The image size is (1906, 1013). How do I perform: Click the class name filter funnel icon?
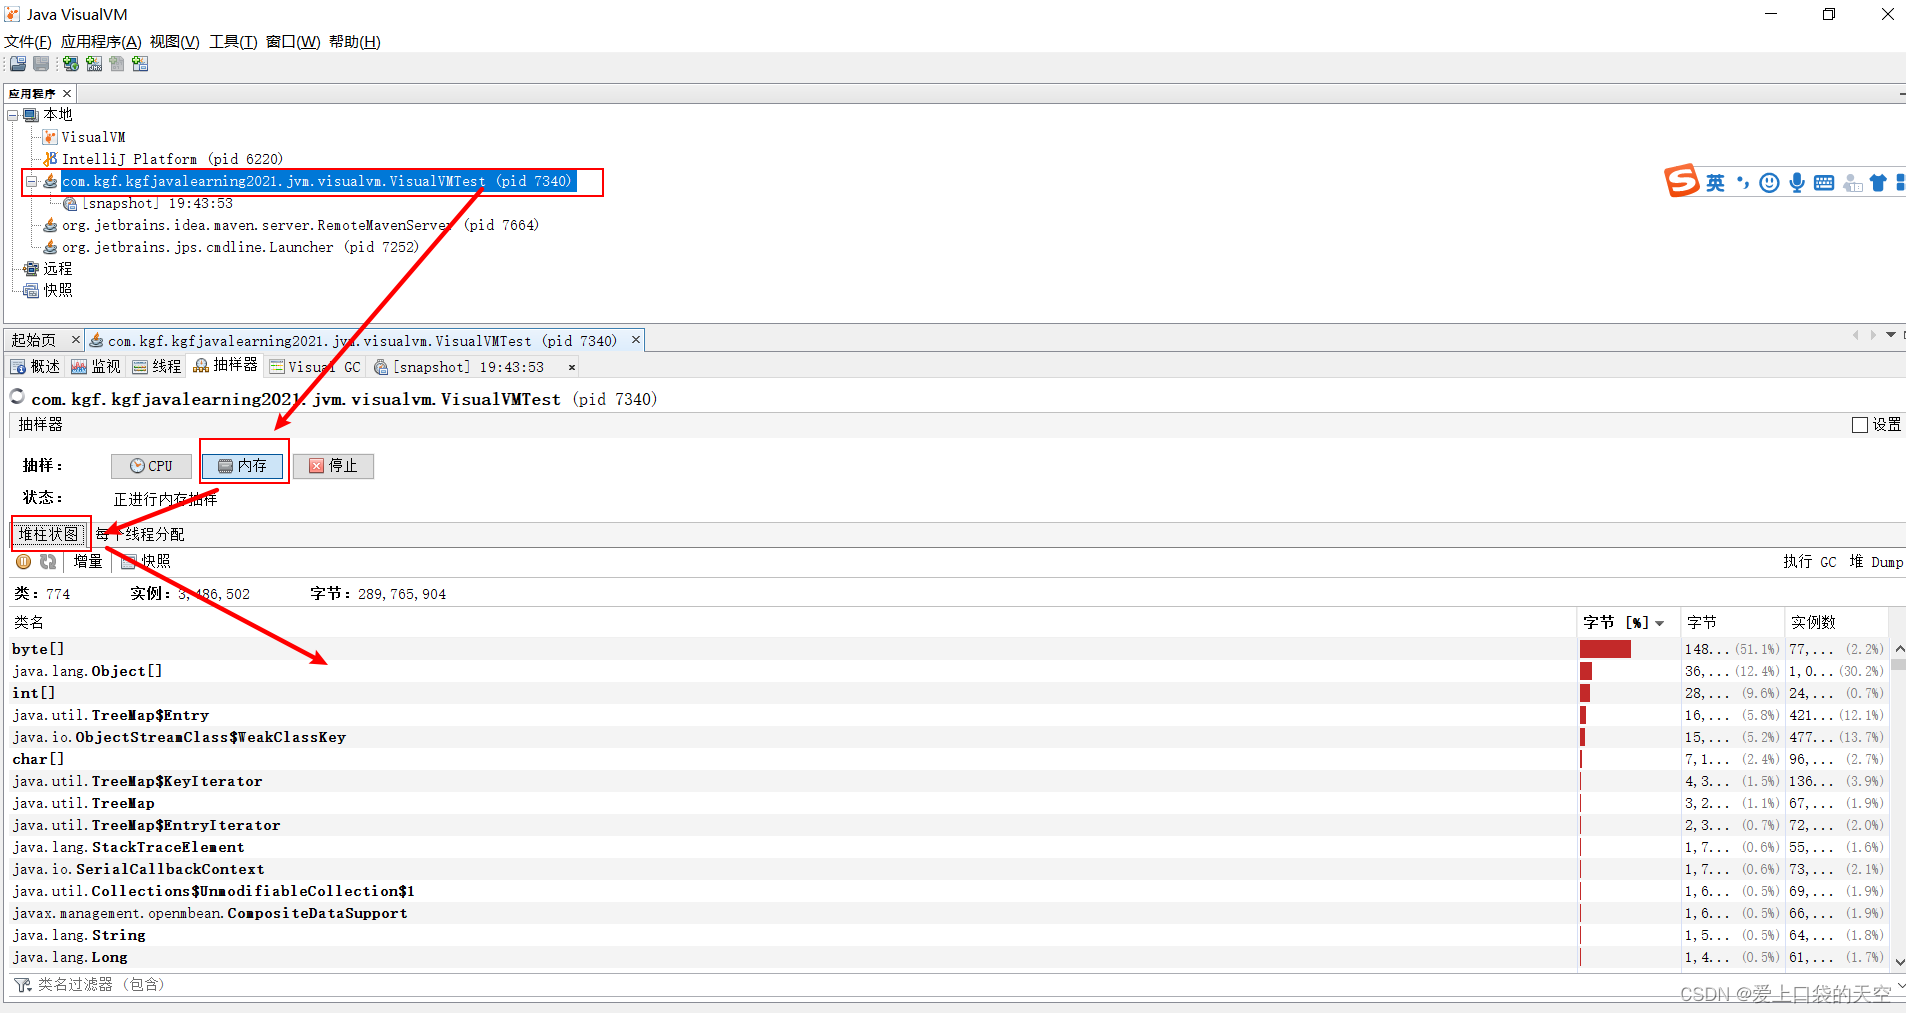click(23, 985)
